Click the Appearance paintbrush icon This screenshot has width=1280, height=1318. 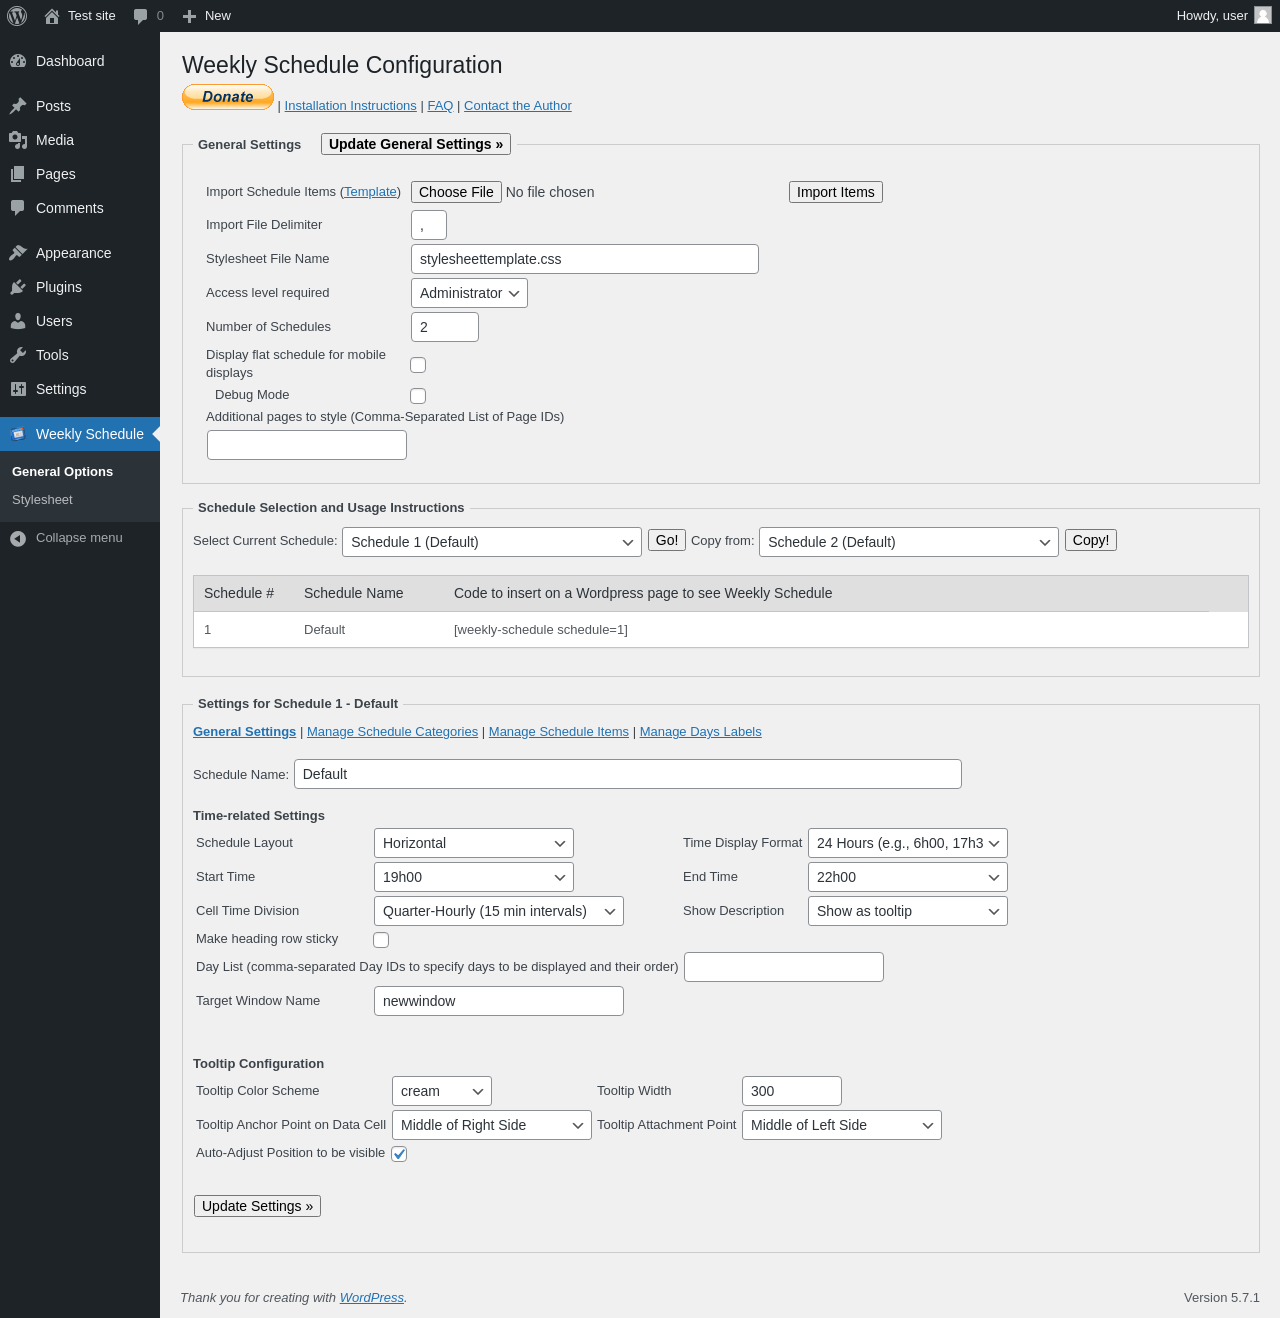tap(18, 253)
